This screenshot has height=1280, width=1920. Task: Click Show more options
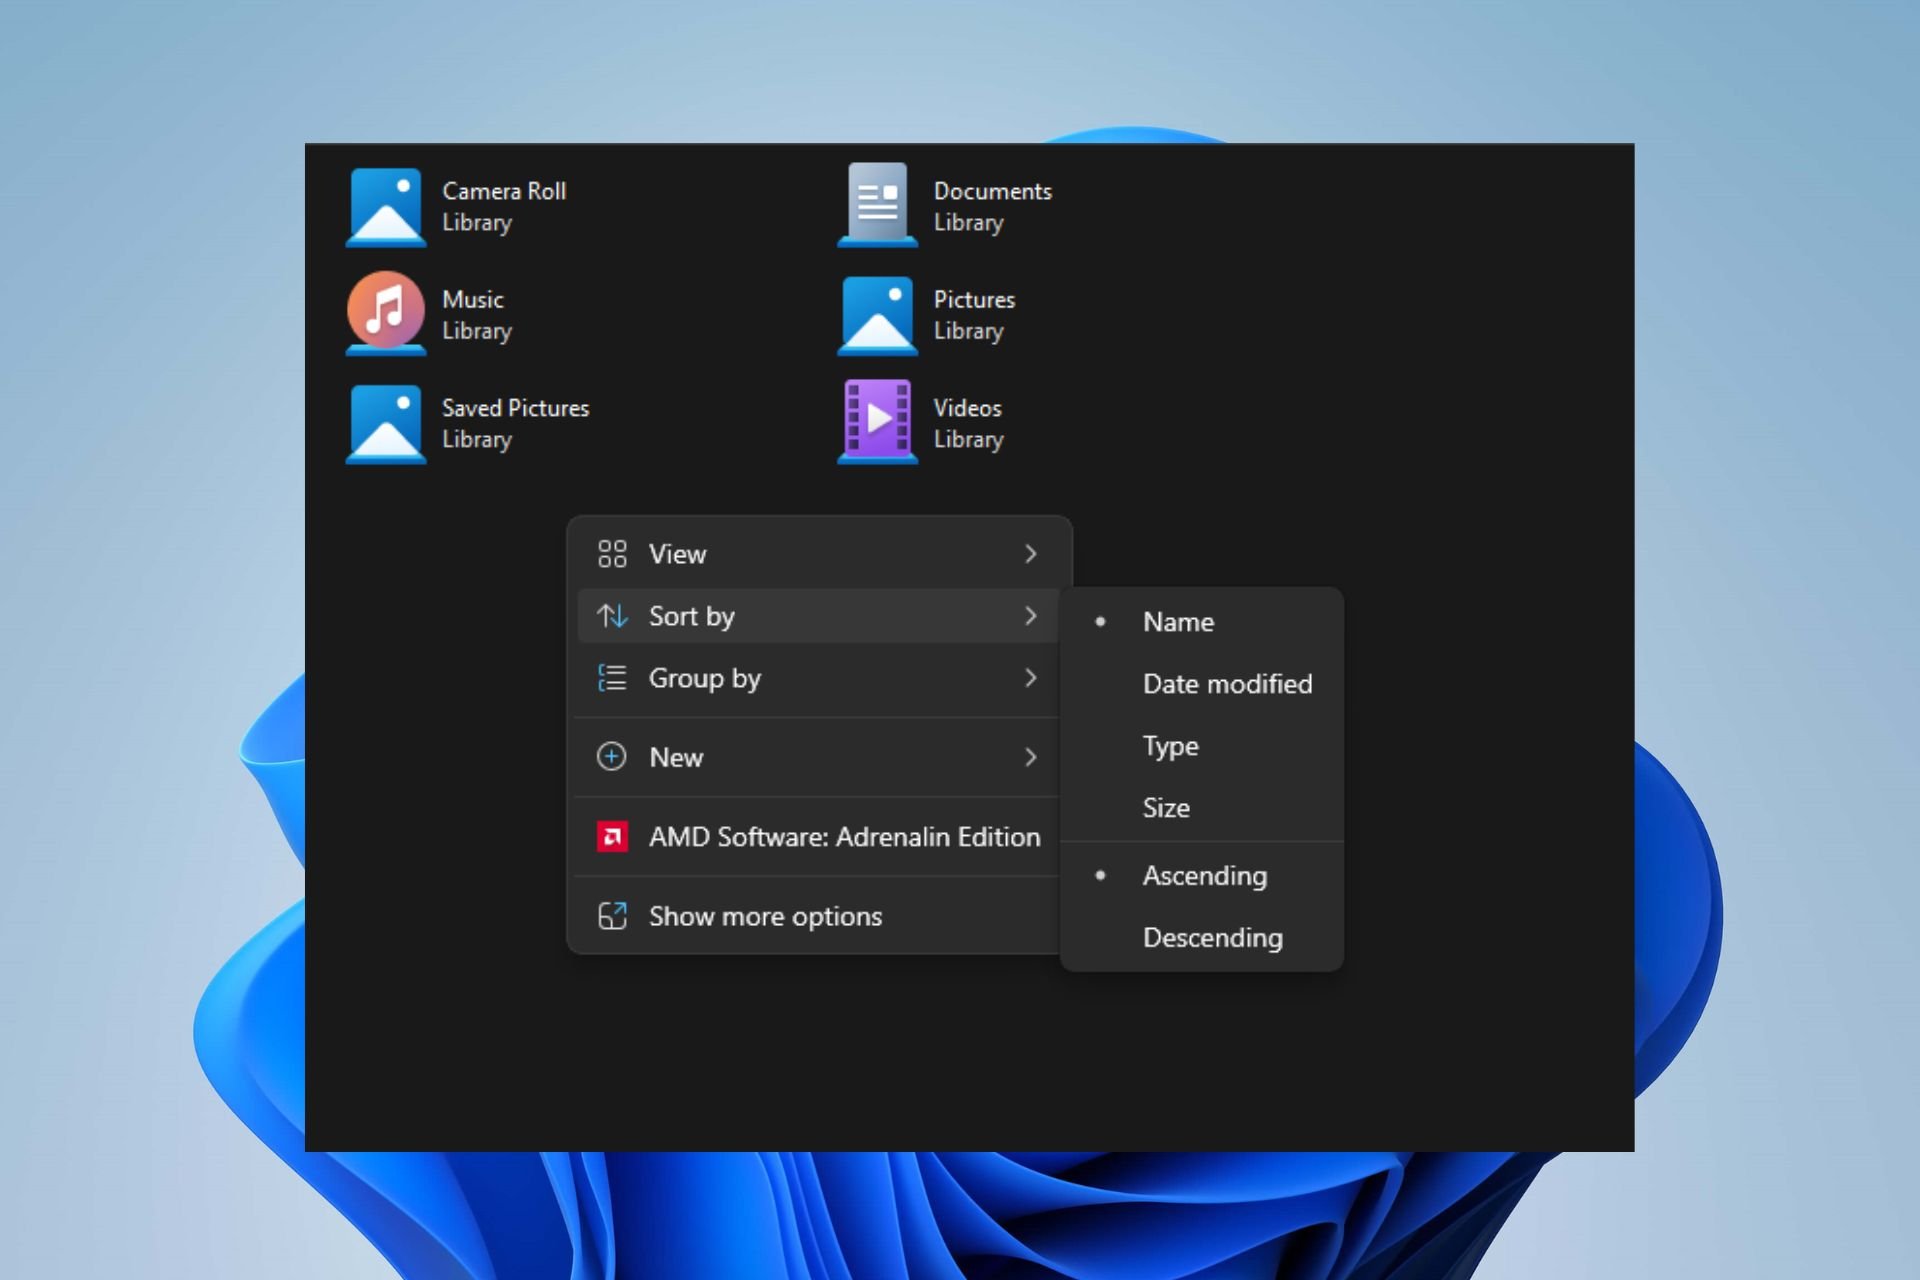pyautogui.click(x=764, y=914)
